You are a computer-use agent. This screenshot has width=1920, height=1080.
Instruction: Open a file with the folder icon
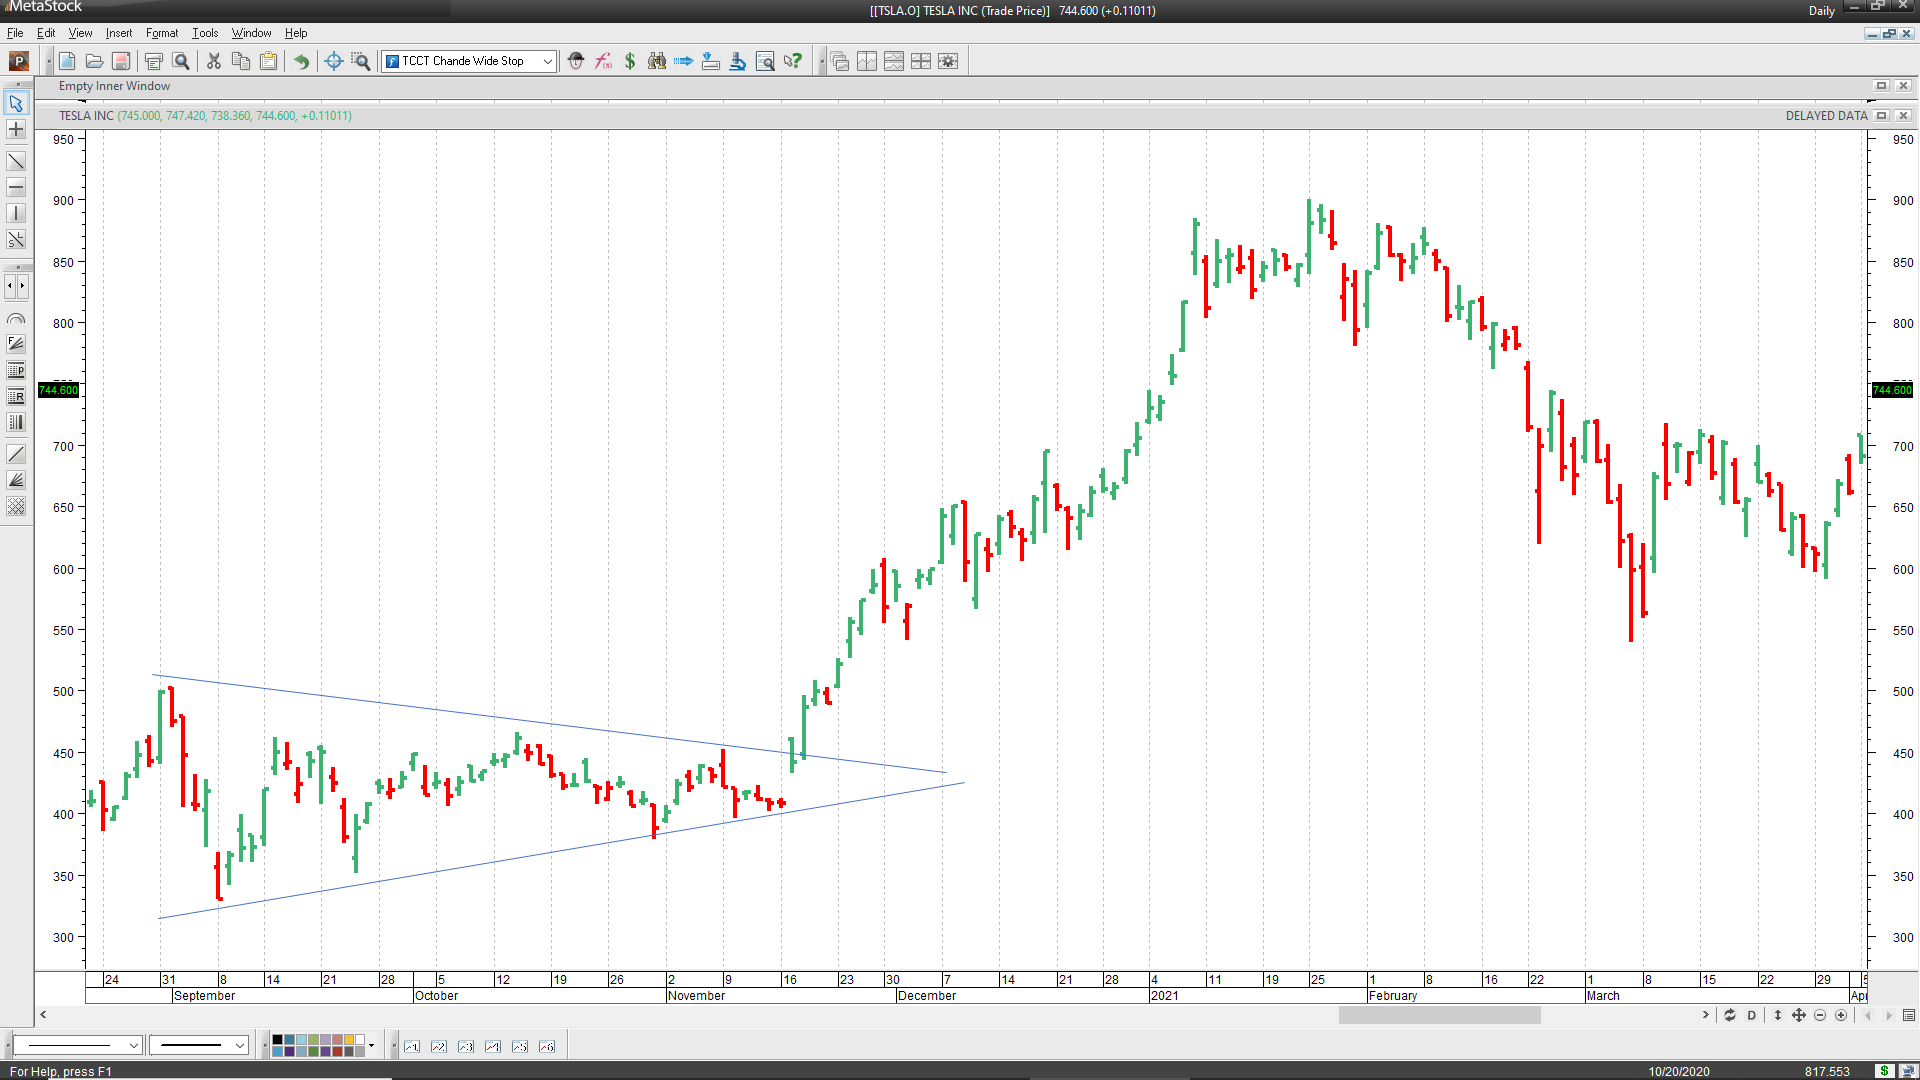[x=94, y=61]
